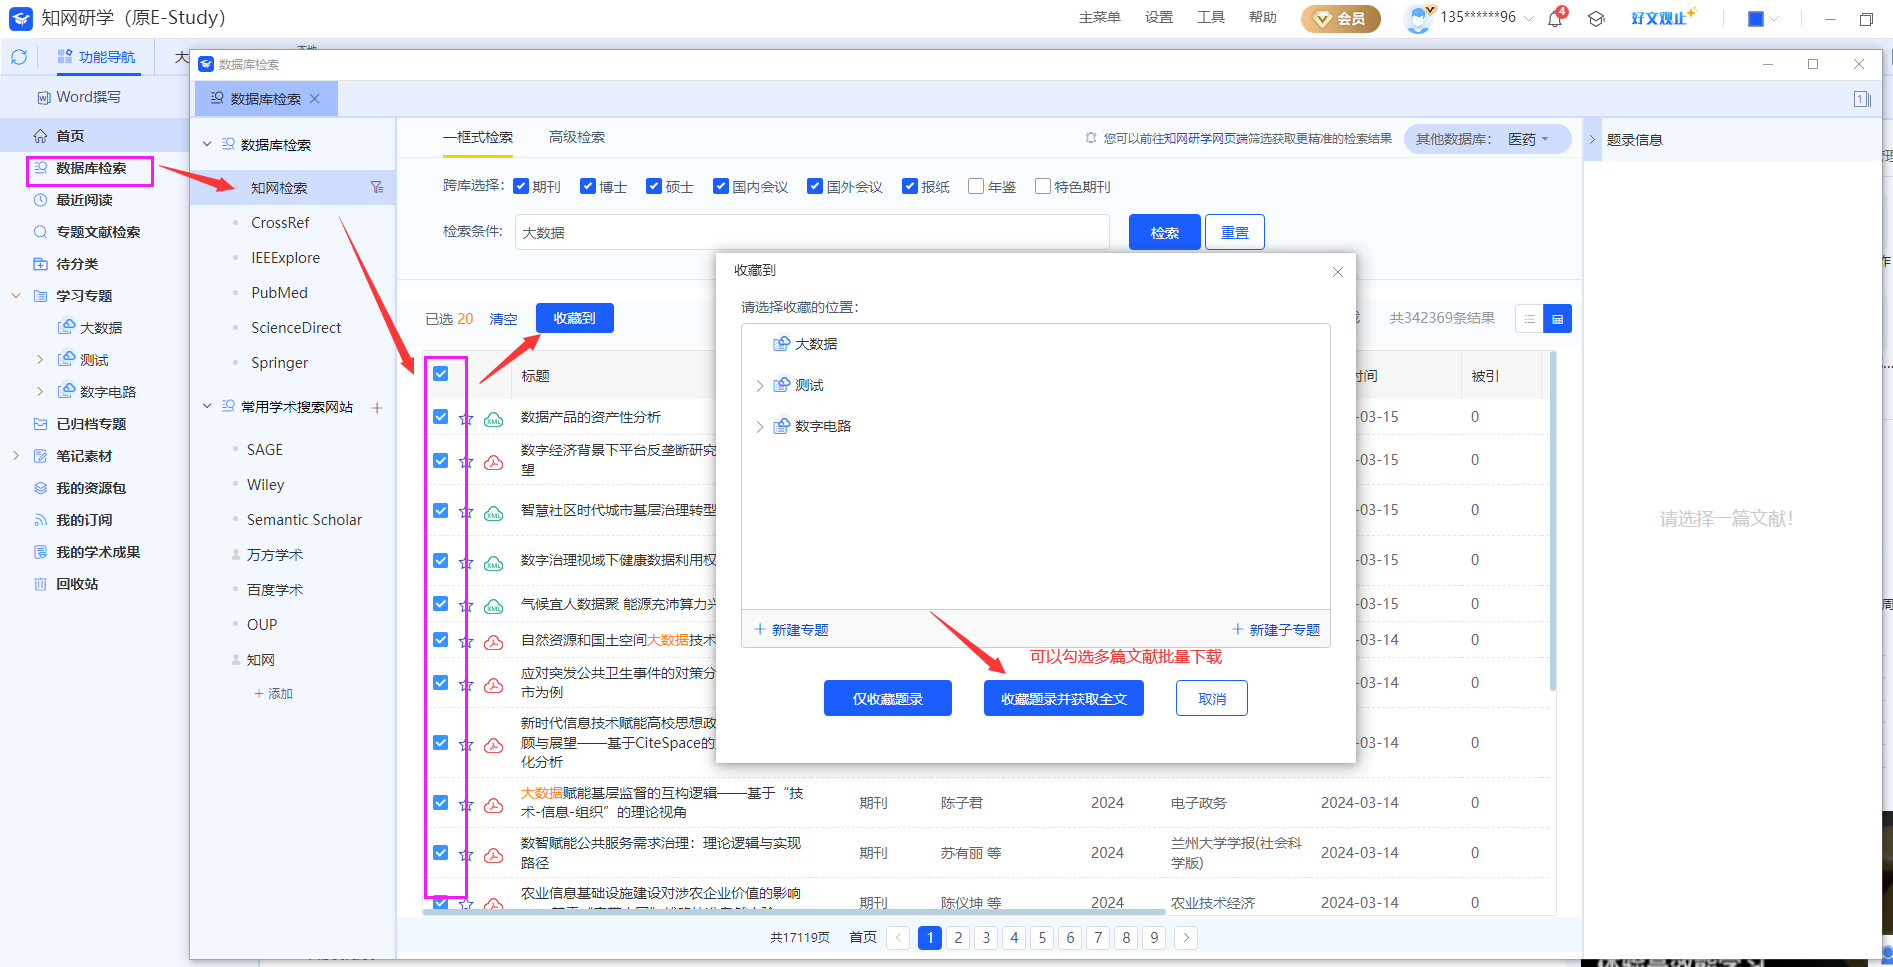Image resolution: width=1893 pixels, height=967 pixels.
Task: Check the 年鉴 checkbox
Action: pos(976,186)
